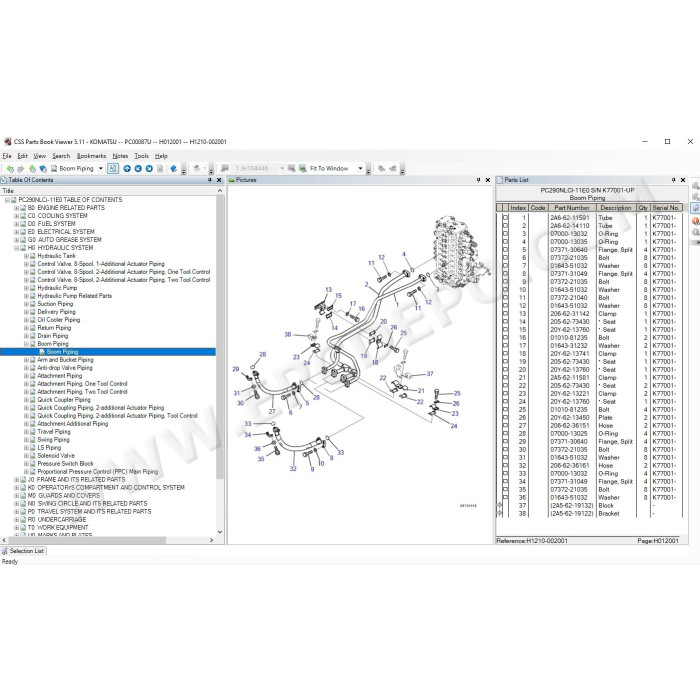
Task: Click the top grey icon on right sidebar
Action: point(696,186)
